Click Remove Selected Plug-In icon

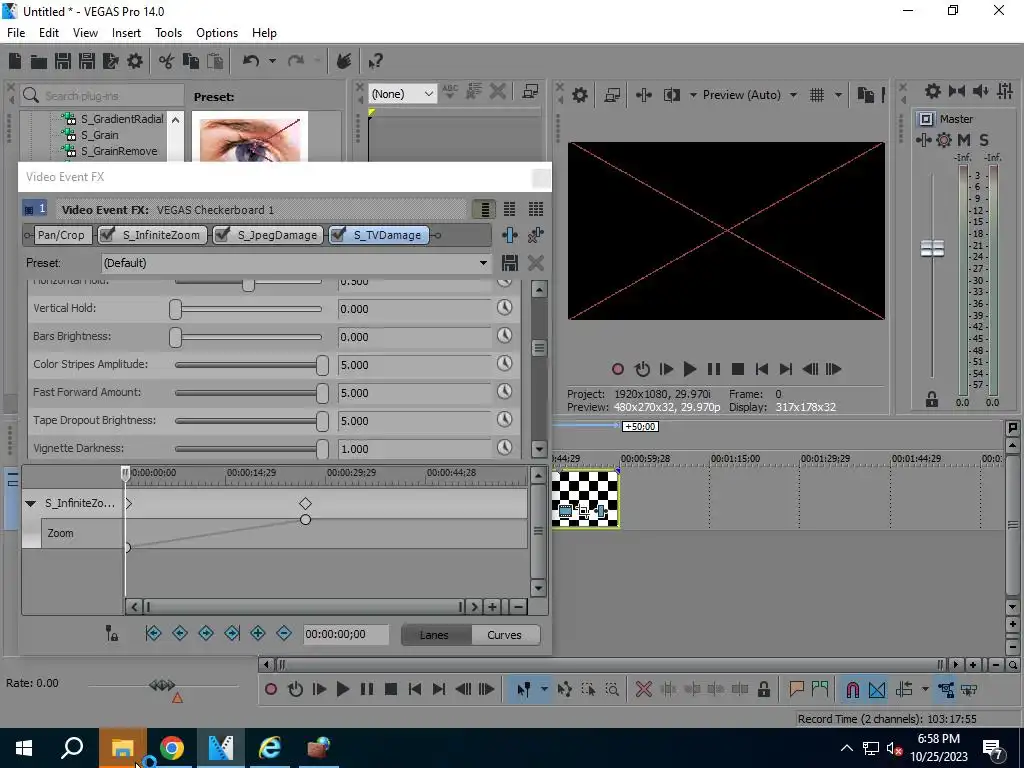point(536,235)
